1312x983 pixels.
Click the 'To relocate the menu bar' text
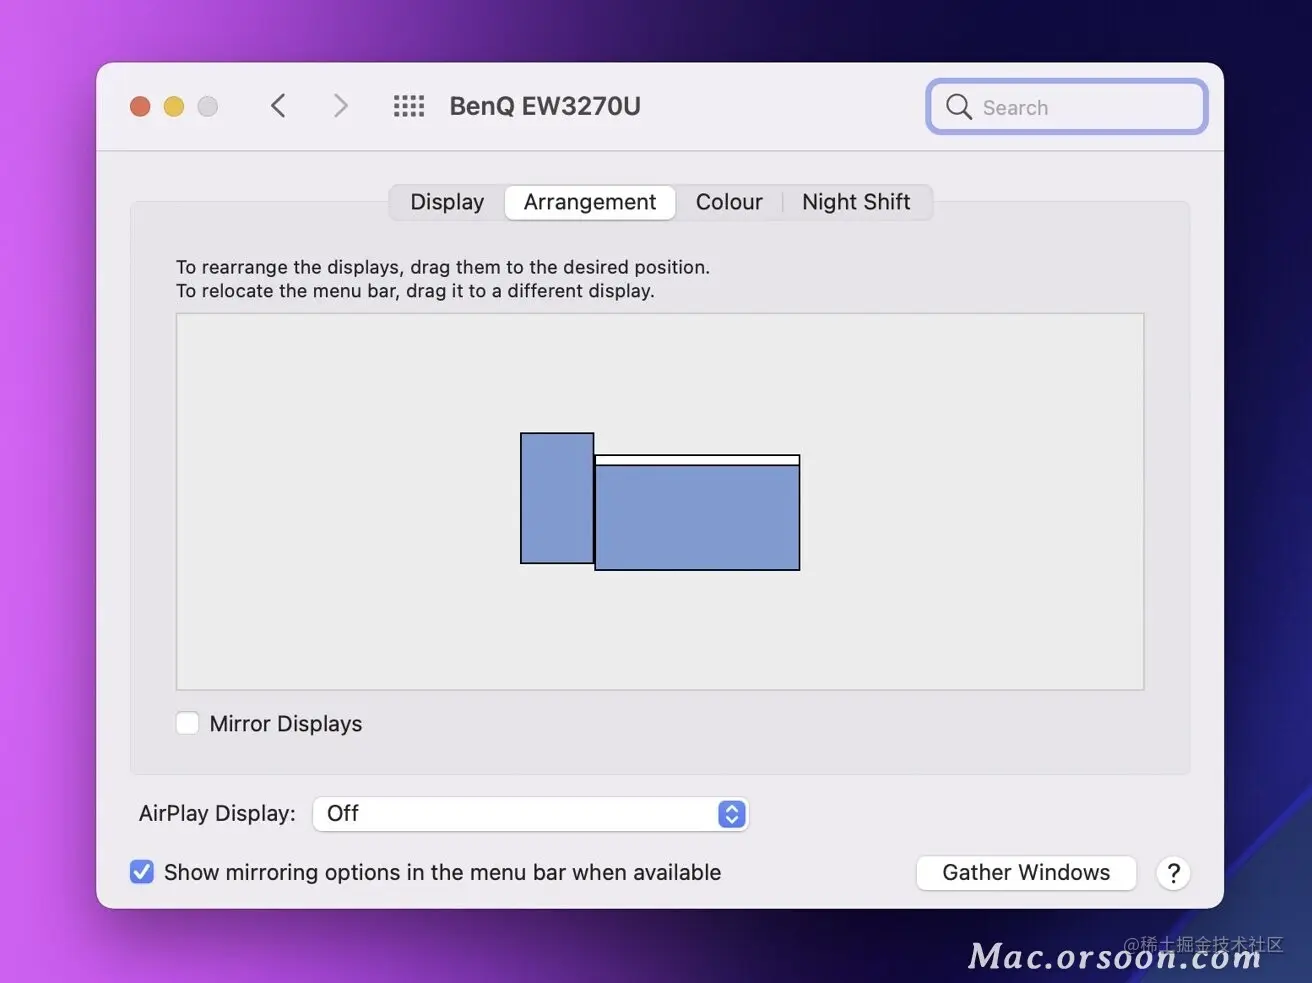pyautogui.click(x=415, y=291)
